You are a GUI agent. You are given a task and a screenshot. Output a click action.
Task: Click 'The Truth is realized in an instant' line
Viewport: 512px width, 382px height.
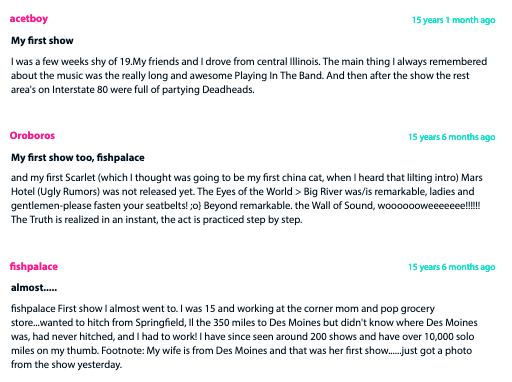(x=157, y=220)
